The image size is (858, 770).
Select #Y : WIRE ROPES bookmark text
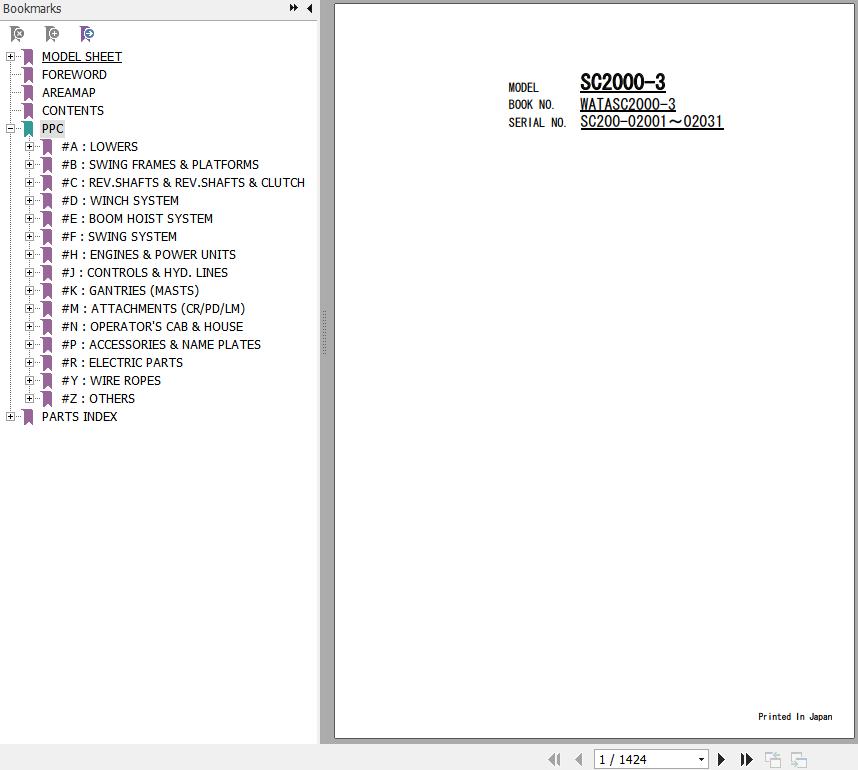click(x=111, y=381)
